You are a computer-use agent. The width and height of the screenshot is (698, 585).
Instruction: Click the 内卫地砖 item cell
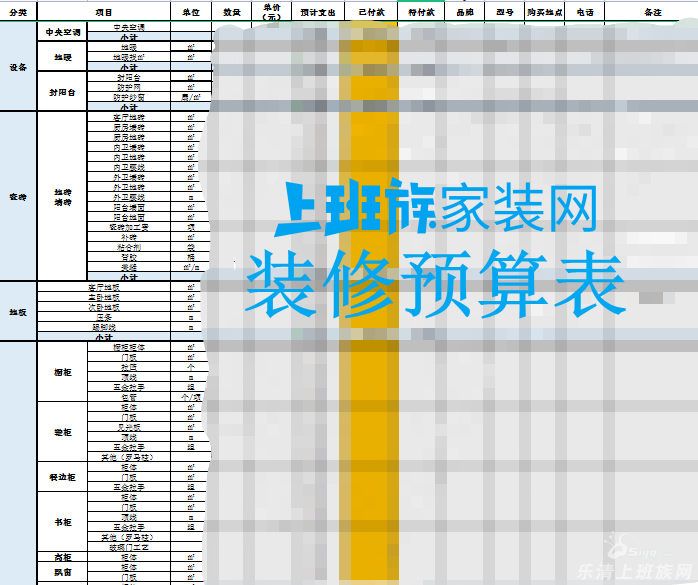pyautogui.click(x=129, y=157)
